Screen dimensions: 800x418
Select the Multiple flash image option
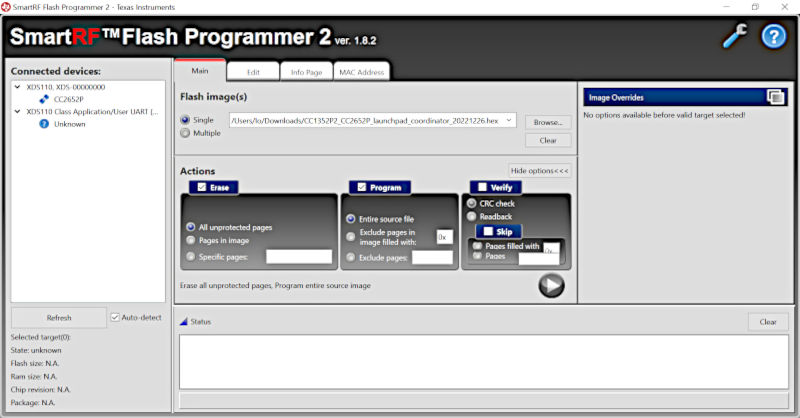[x=185, y=133]
